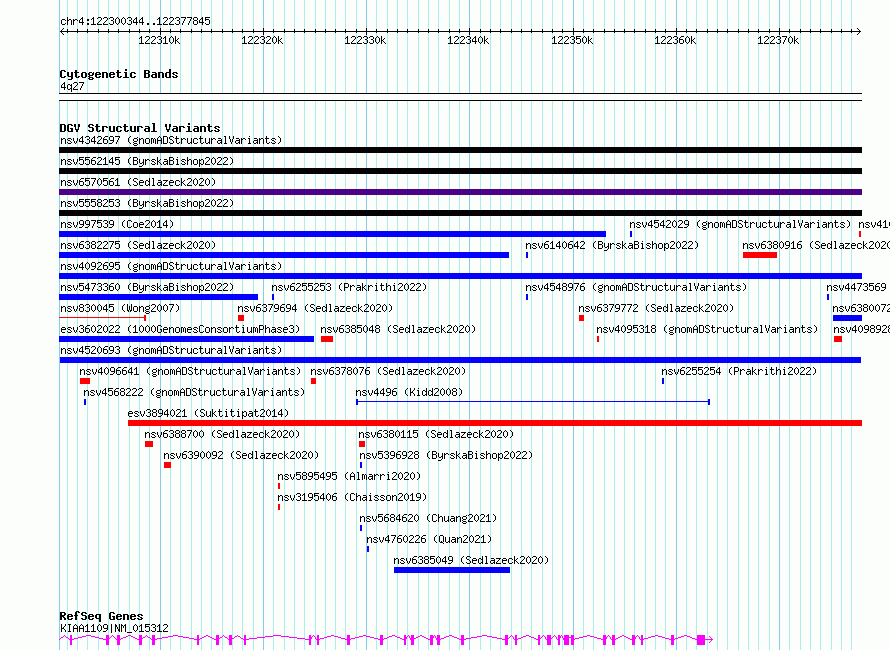
Task: Open the nsv4092695 gnomAD label
Action: (x=171, y=266)
